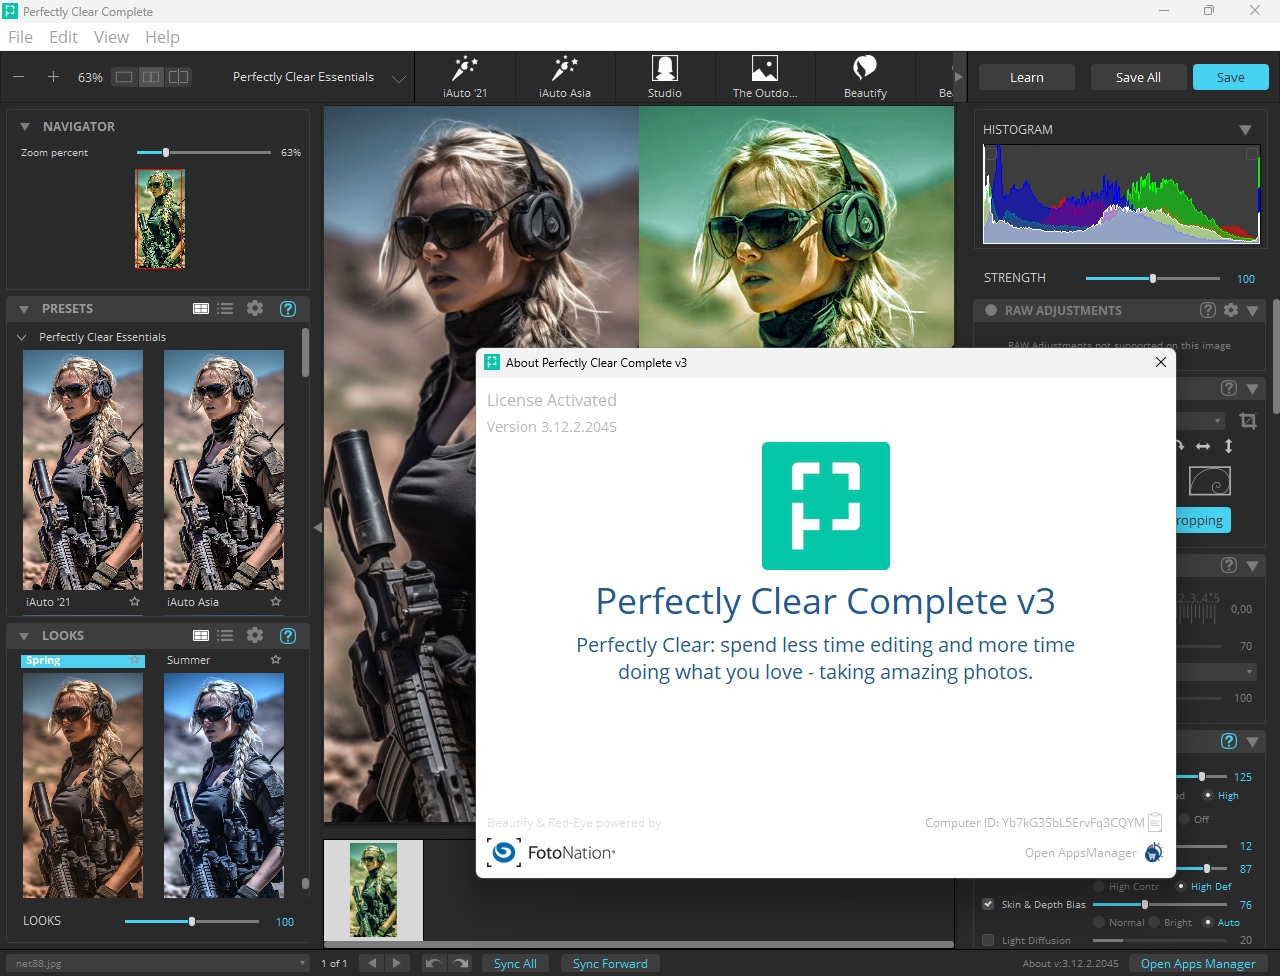Viewport: 1280px width, 976px height.
Task: Close the About Perfectly Clear Complete dialog
Action: pos(1161,362)
